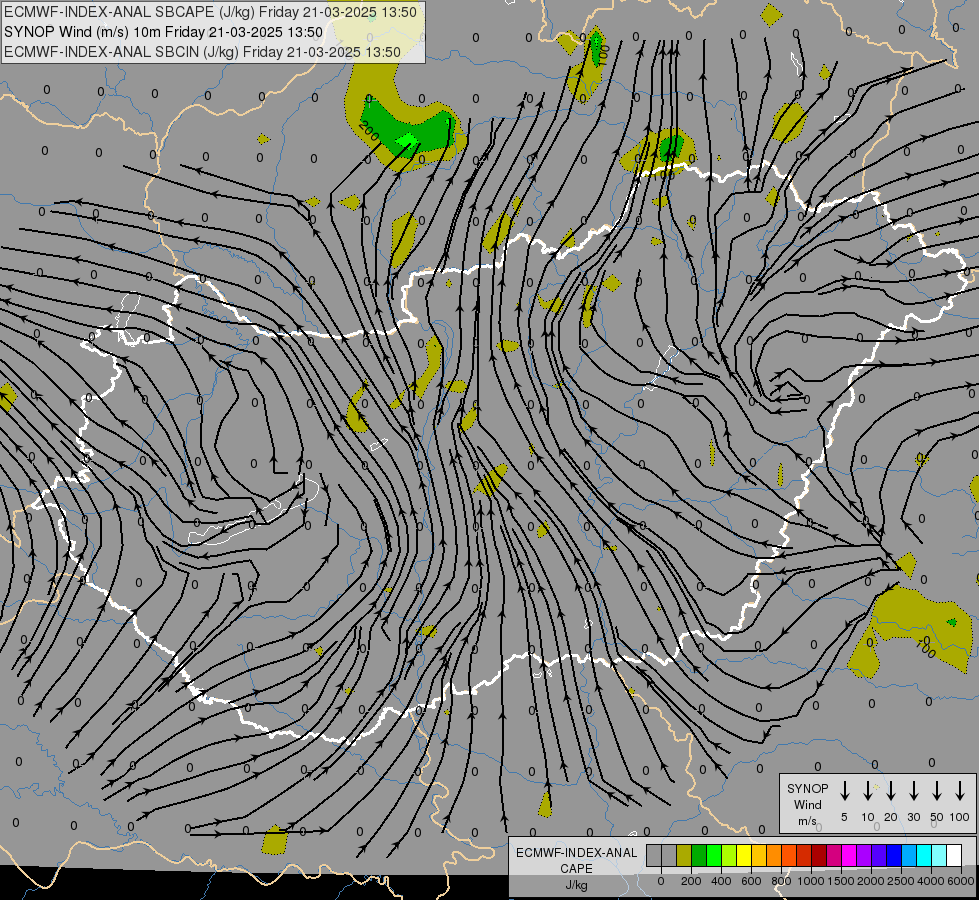Pick the pure blue CAPE legend swatch
Screen dimensions: 979x900
coord(893,855)
